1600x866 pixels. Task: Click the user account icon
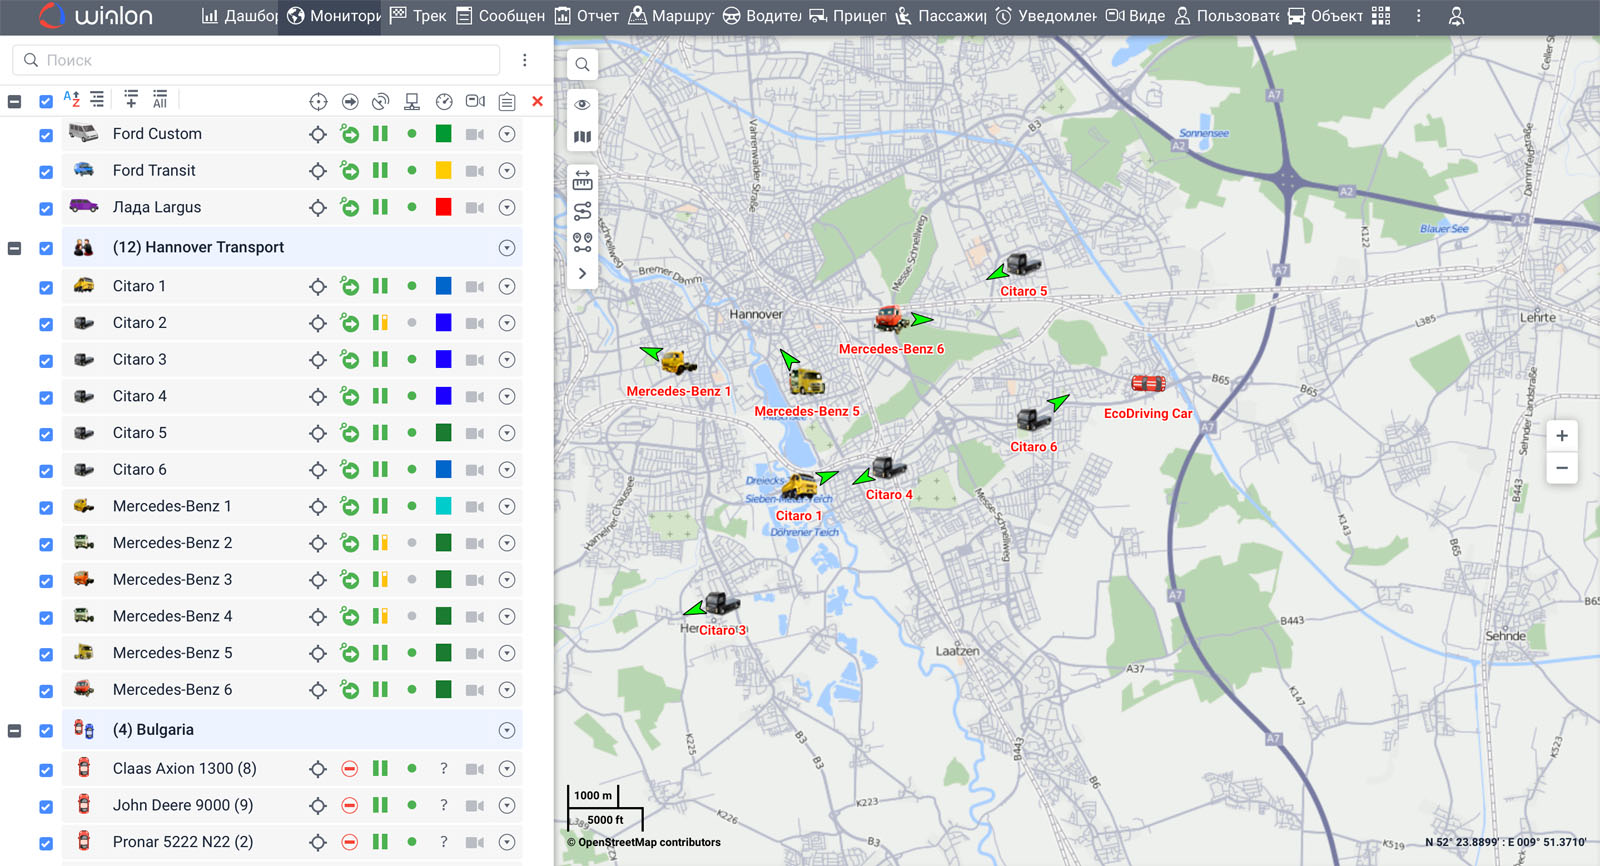pyautogui.click(x=1456, y=16)
